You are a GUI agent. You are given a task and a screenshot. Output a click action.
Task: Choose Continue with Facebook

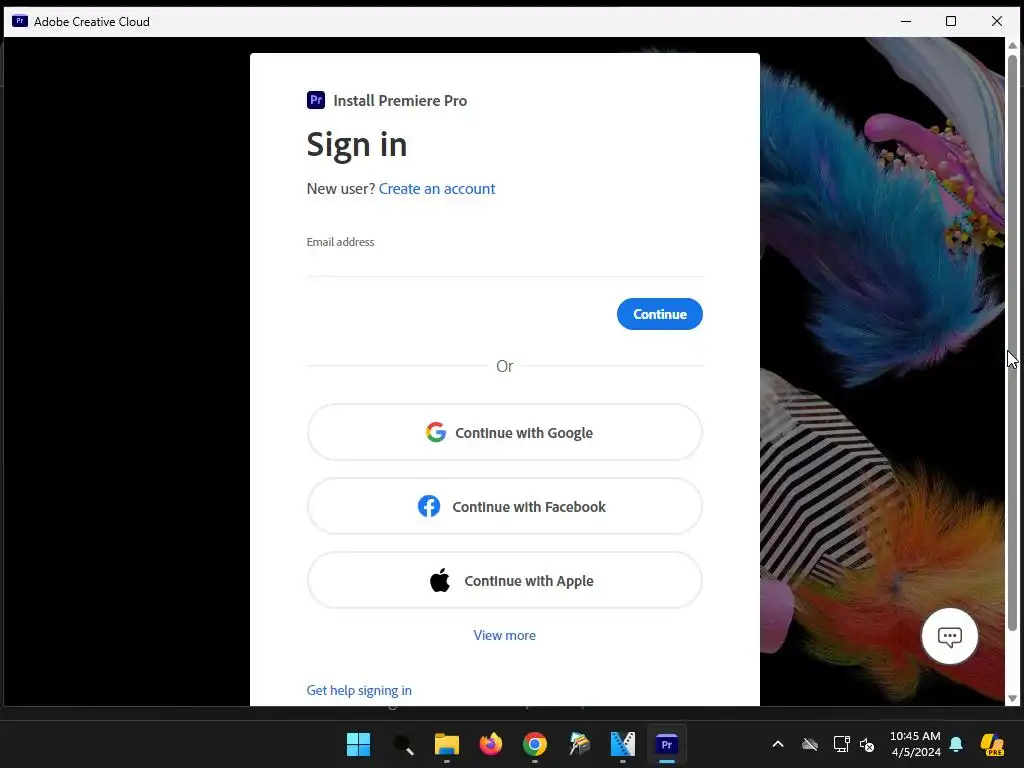505,506
